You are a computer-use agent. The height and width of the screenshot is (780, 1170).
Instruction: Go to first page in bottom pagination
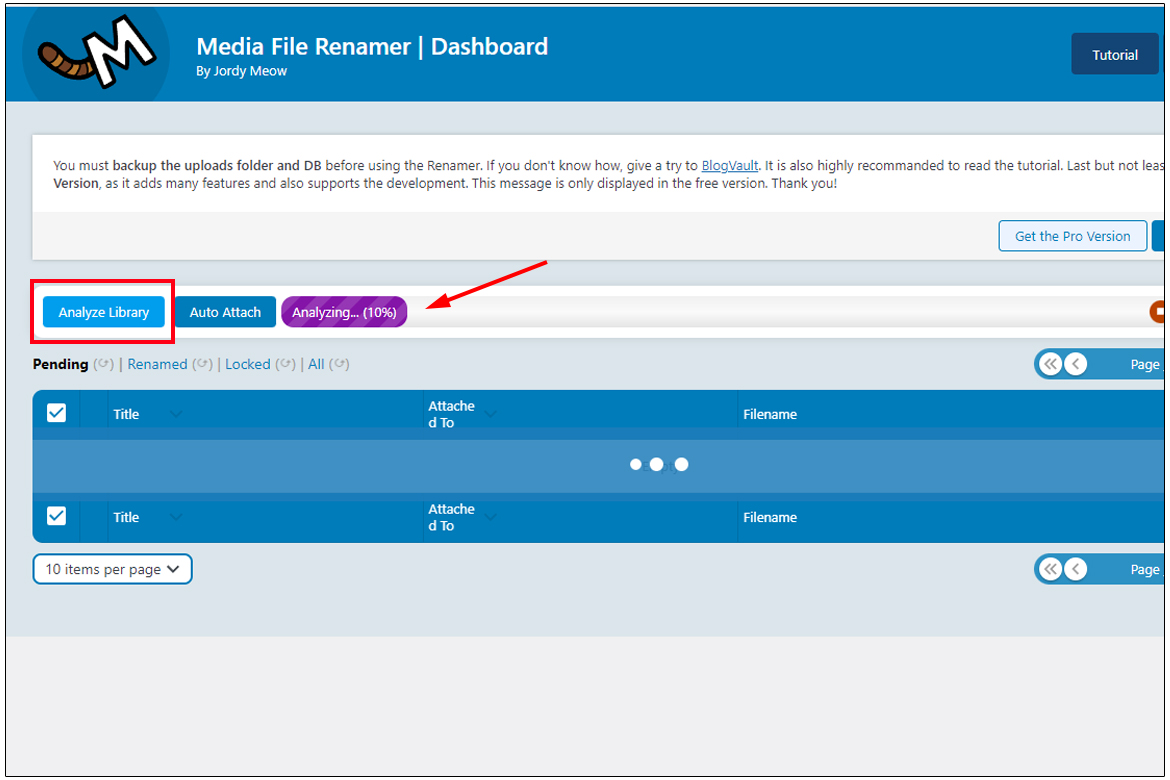[1051, 570]
